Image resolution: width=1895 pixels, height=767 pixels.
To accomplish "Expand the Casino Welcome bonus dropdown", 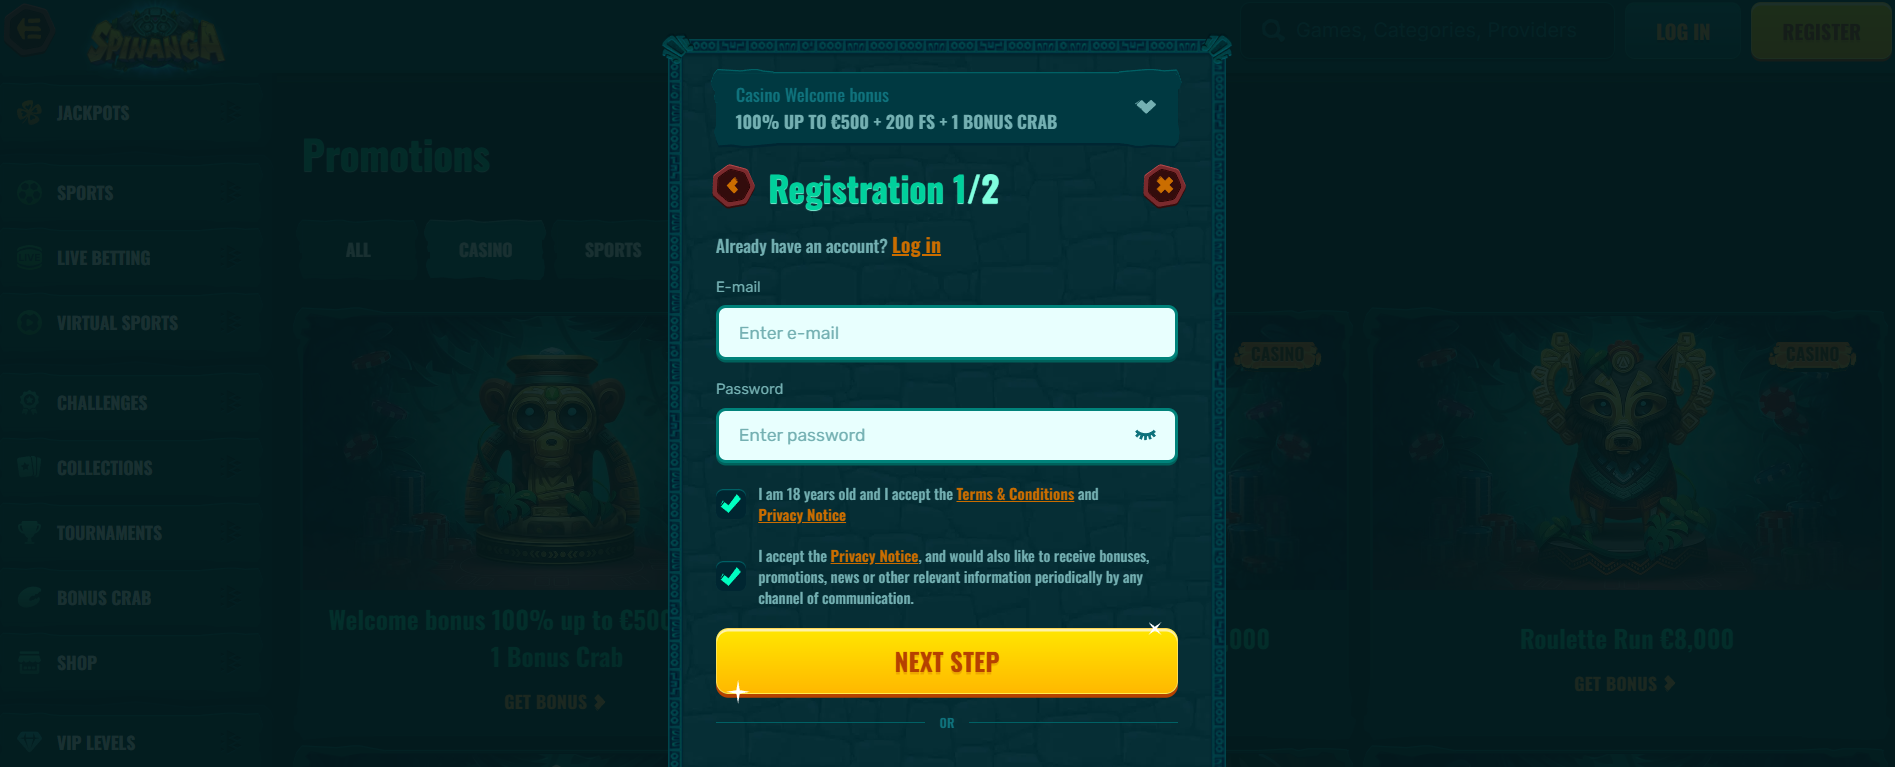I will 1146,107.
